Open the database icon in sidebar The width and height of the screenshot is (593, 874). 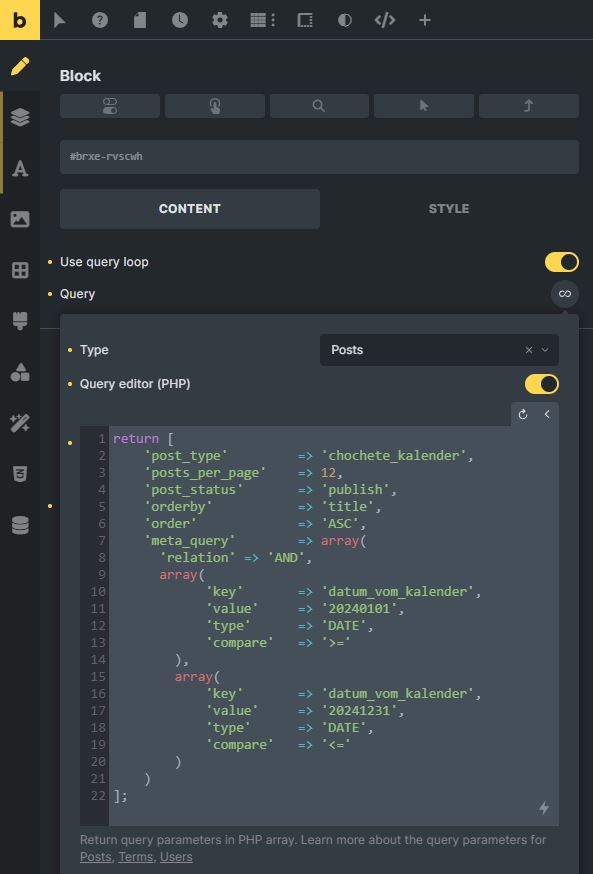click(20, 526)
